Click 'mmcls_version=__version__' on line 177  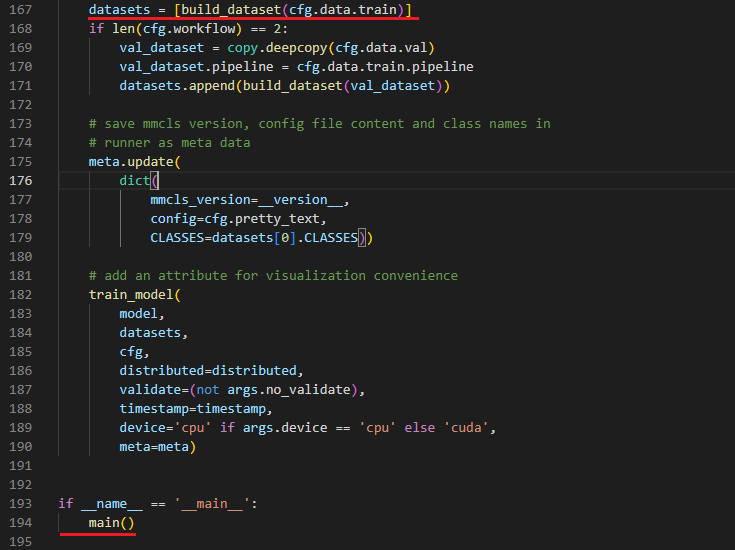tap(247, 200)
